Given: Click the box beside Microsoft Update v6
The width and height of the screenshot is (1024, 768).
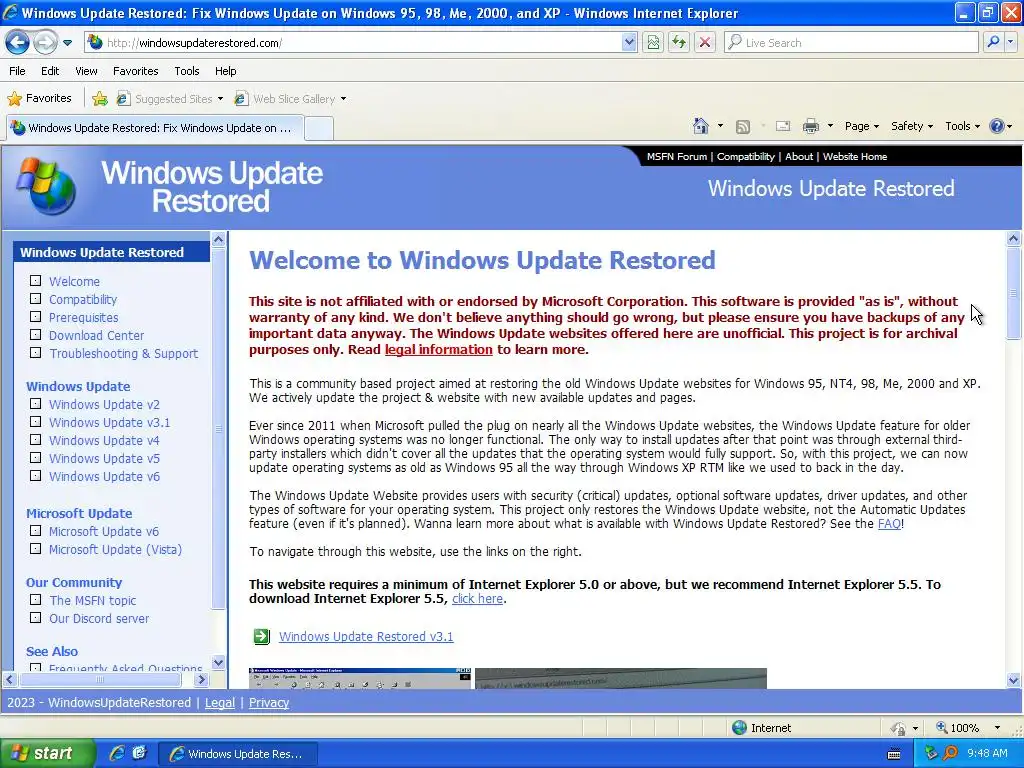Looking at the screenshot, I should tap(35, 531).
